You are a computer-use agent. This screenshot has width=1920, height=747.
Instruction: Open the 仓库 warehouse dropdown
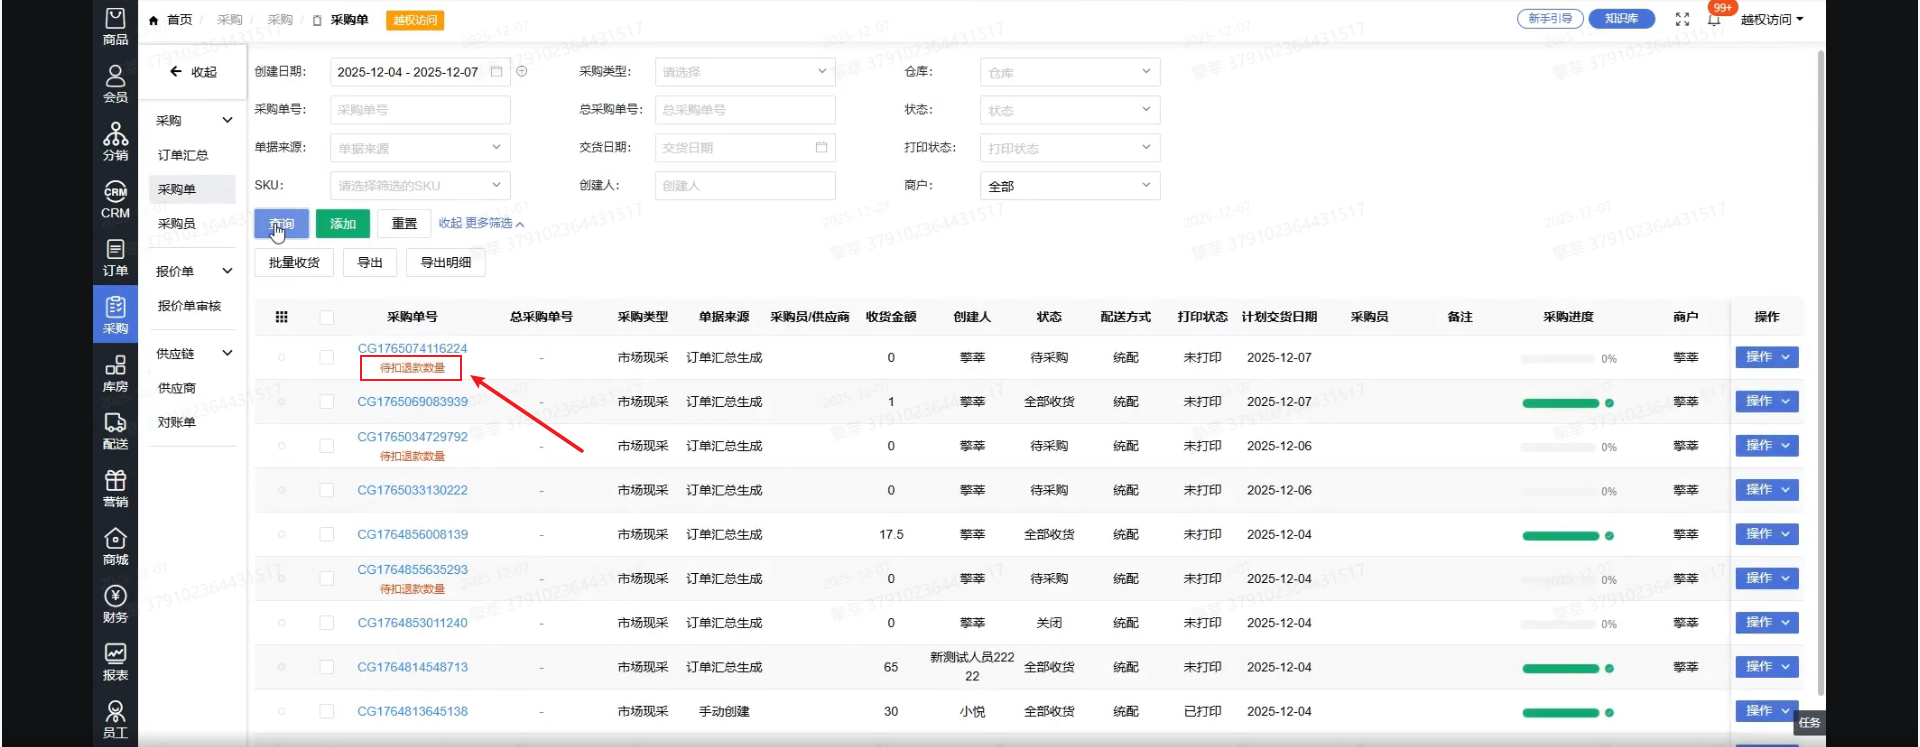pyautogui.click(x=1069, y=72)
